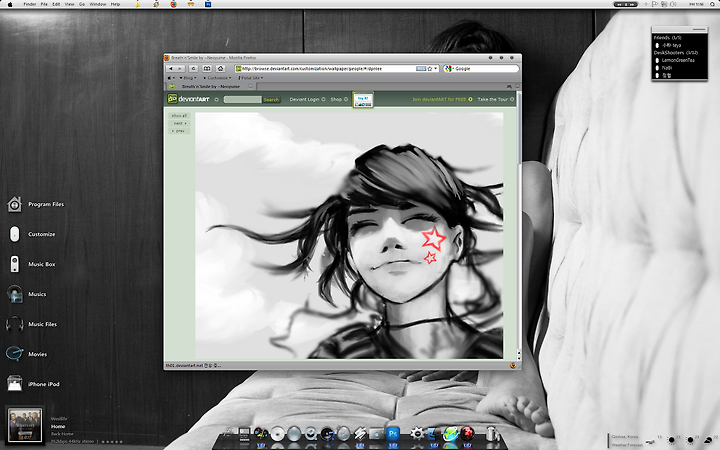Open the Music Box iPod icon
The width and height of the screenshot is (720, 450).
[x=14, y=264]
